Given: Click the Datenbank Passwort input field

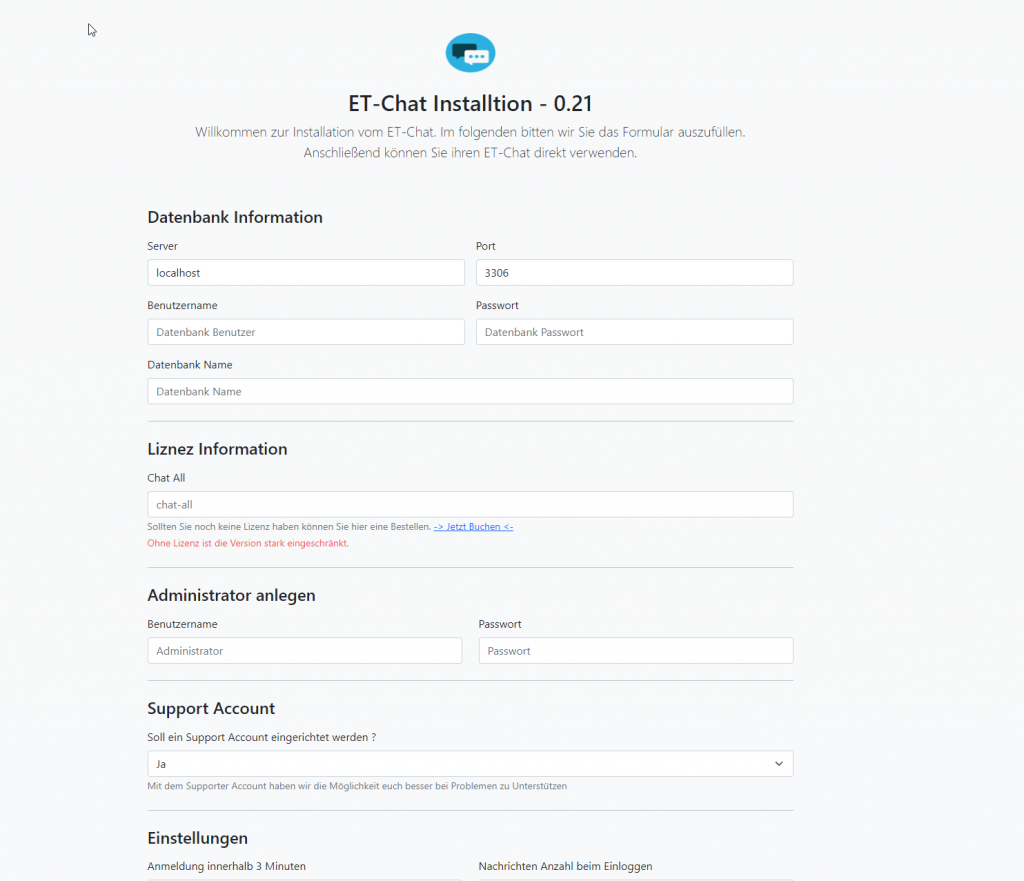Looking at the screenshot, I should (634, 332).
